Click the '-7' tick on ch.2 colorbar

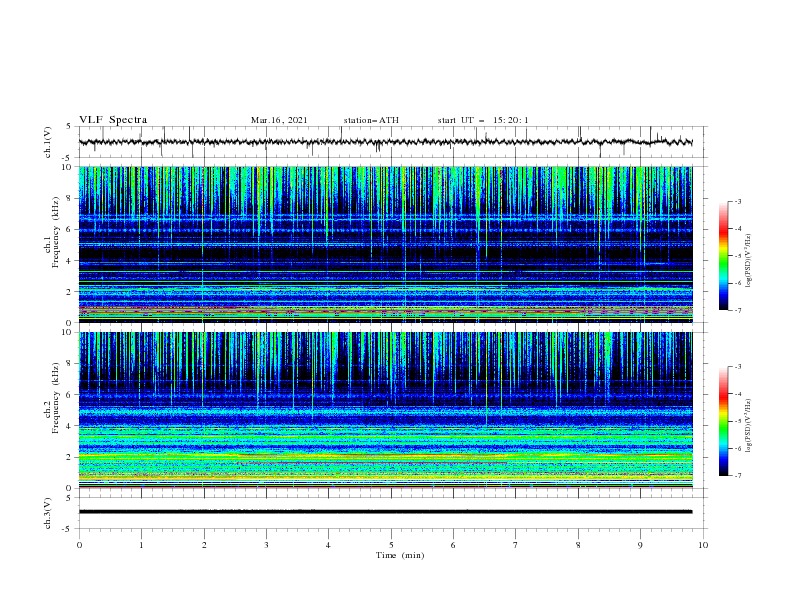pos(737,476)
